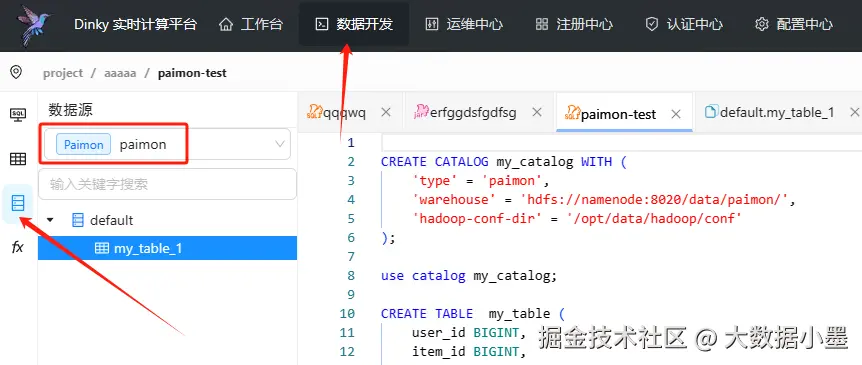Click the 'use catalog my_catalog;' line
Viewport: 862px width, 365px height.
pos(469,275)
